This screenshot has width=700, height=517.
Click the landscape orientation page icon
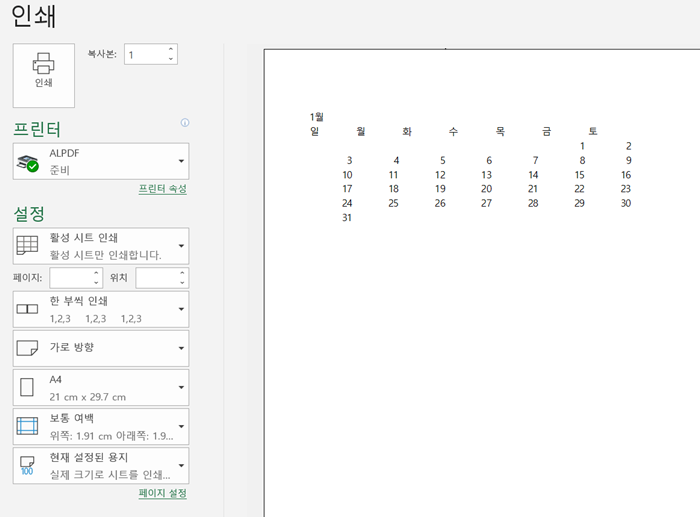click(27, 348)
